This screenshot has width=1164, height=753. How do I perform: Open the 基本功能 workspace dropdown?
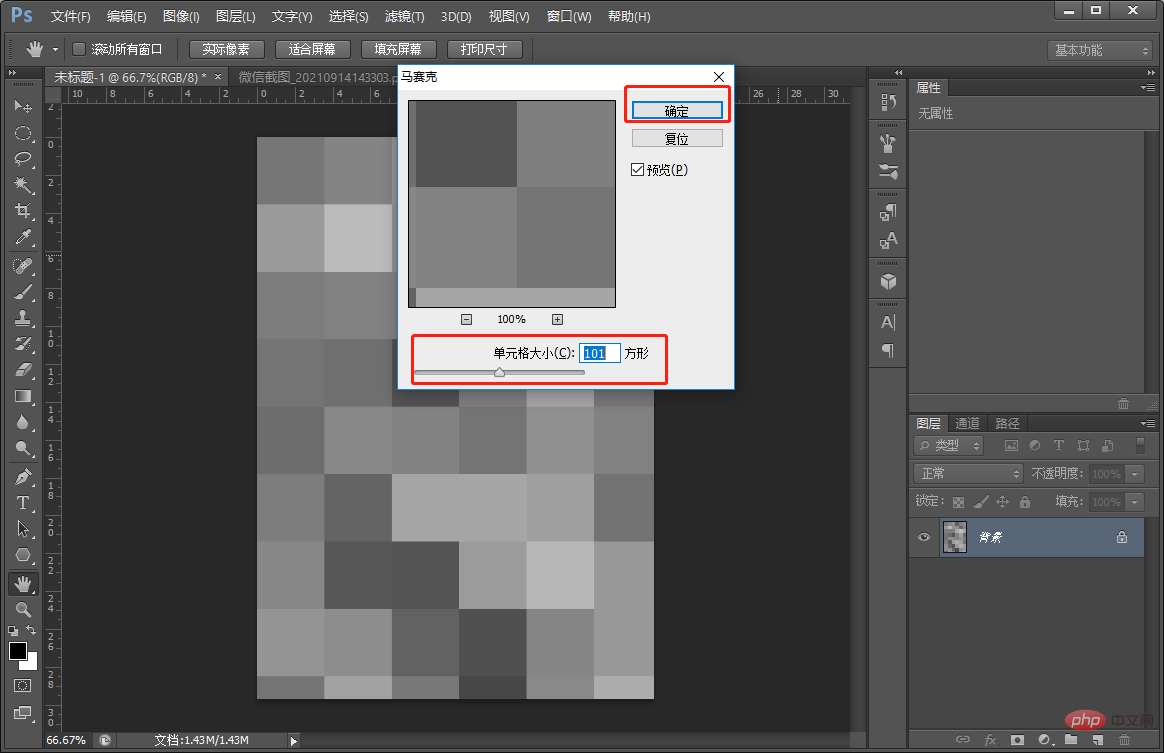click(x=1100, y=50)
